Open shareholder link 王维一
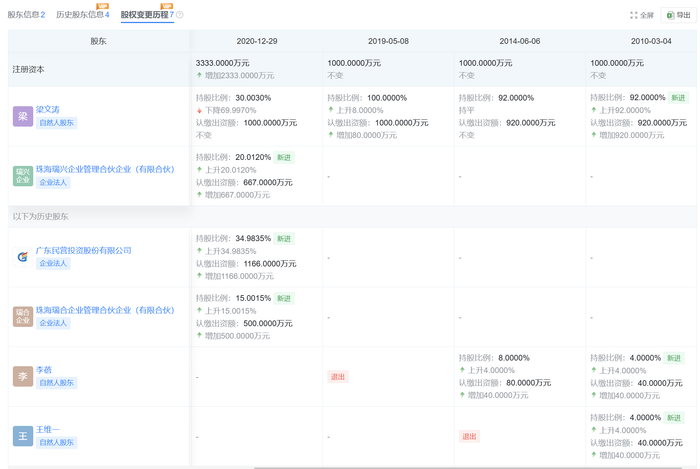 pyautogui.click(x=47, y=429)
